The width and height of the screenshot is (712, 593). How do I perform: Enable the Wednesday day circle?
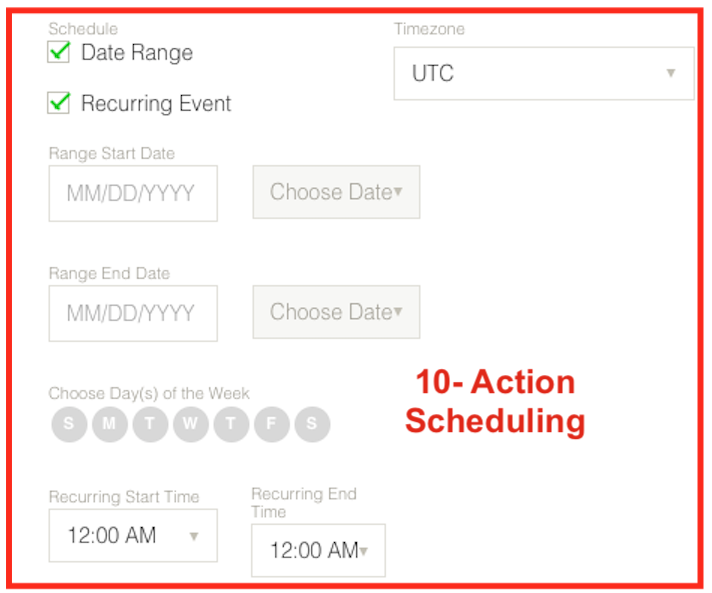pyautogui.click(x=190, y=424)
